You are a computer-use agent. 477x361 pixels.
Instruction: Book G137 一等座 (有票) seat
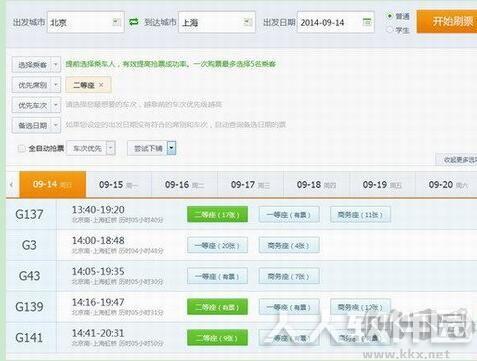tap(289, 214)
